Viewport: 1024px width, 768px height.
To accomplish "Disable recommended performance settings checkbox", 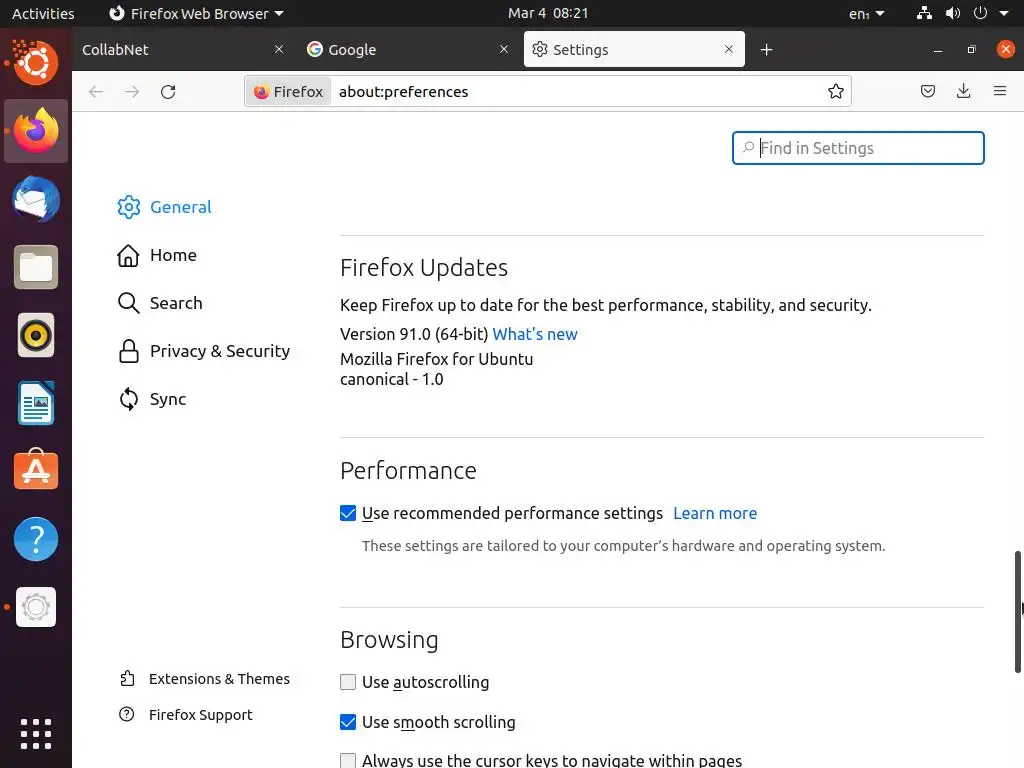I will (348, 514).
